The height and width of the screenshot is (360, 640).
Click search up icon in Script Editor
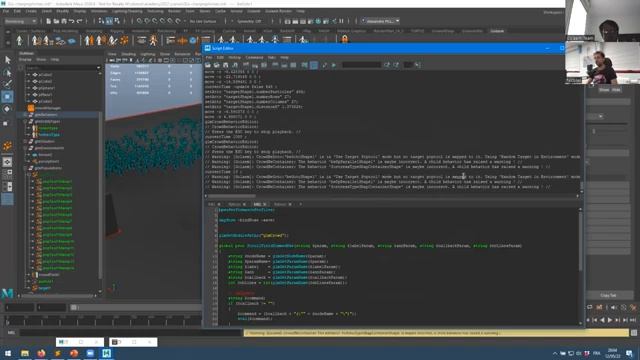(396, 65)
